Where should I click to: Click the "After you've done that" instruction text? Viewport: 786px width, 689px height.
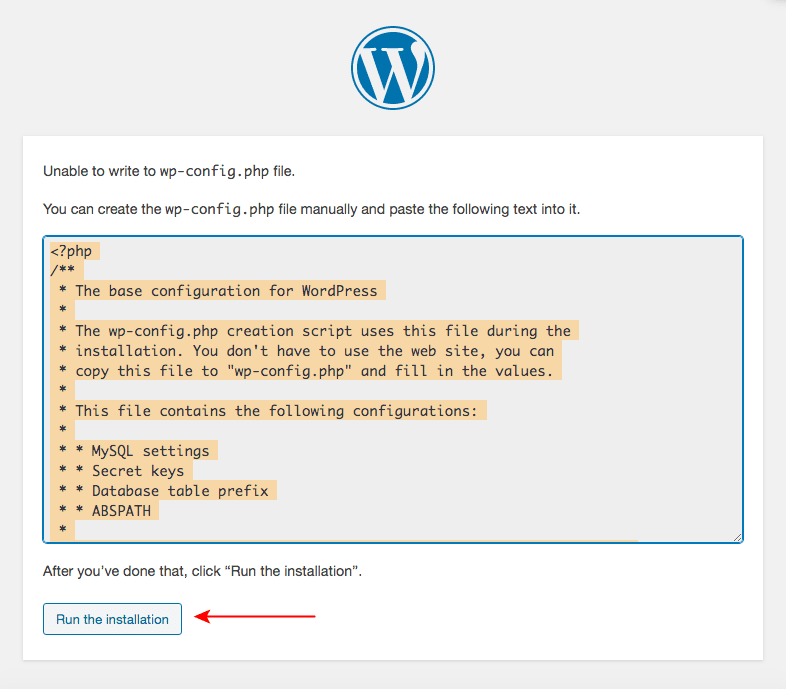[201, 572]
